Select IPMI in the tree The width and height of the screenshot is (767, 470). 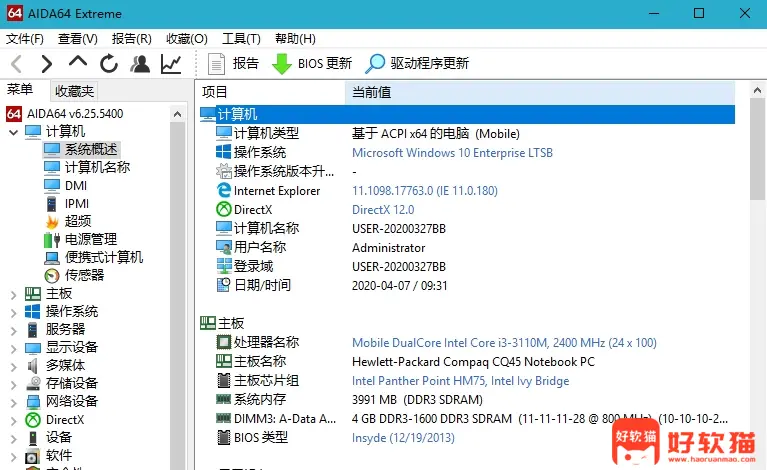tap(77, 203)
